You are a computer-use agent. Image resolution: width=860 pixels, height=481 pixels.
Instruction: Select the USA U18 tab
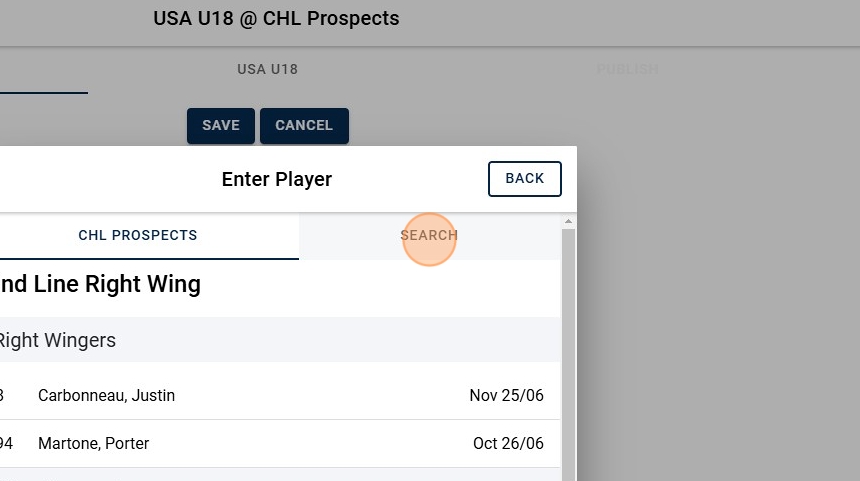267,70
